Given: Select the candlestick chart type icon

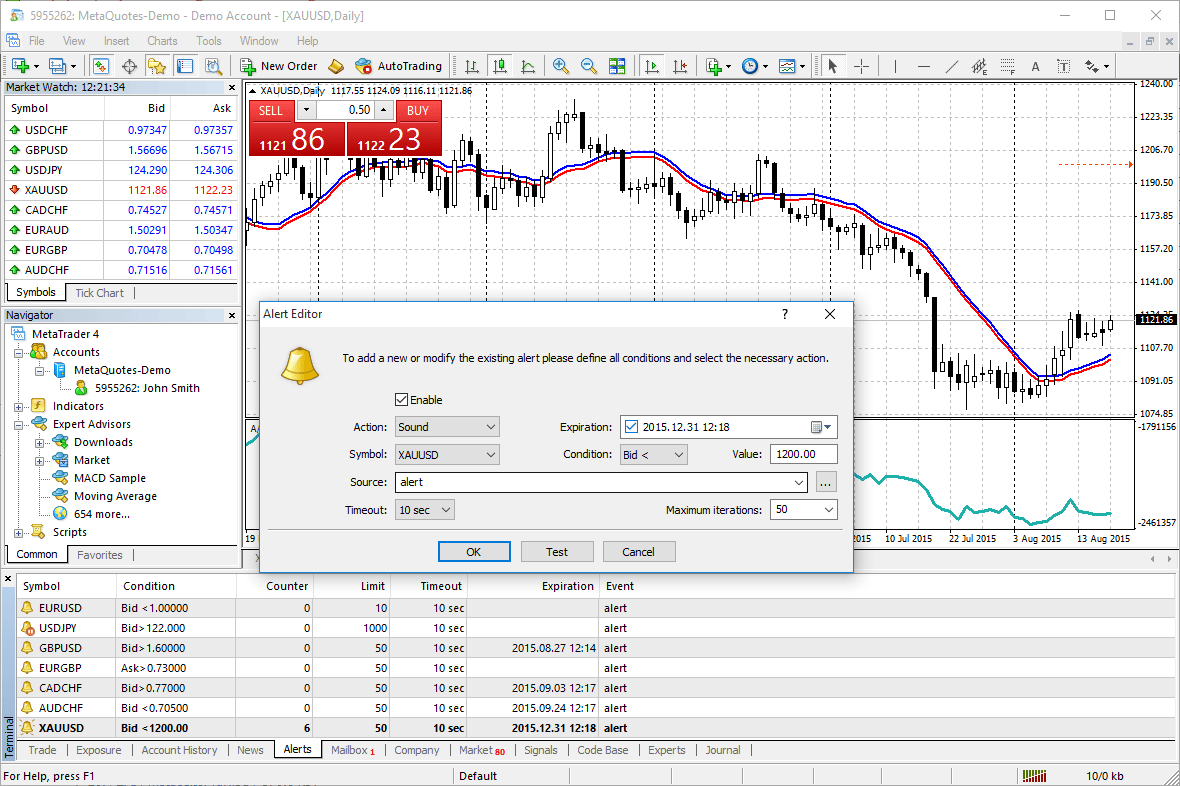Looking at the screenshot, I should [499, 66].
